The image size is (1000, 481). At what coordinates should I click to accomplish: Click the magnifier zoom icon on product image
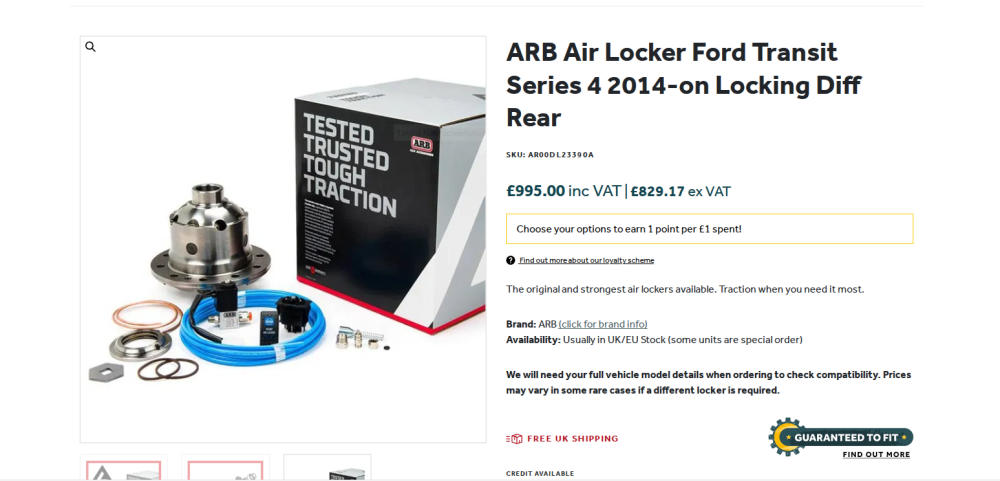pos(90,47)
